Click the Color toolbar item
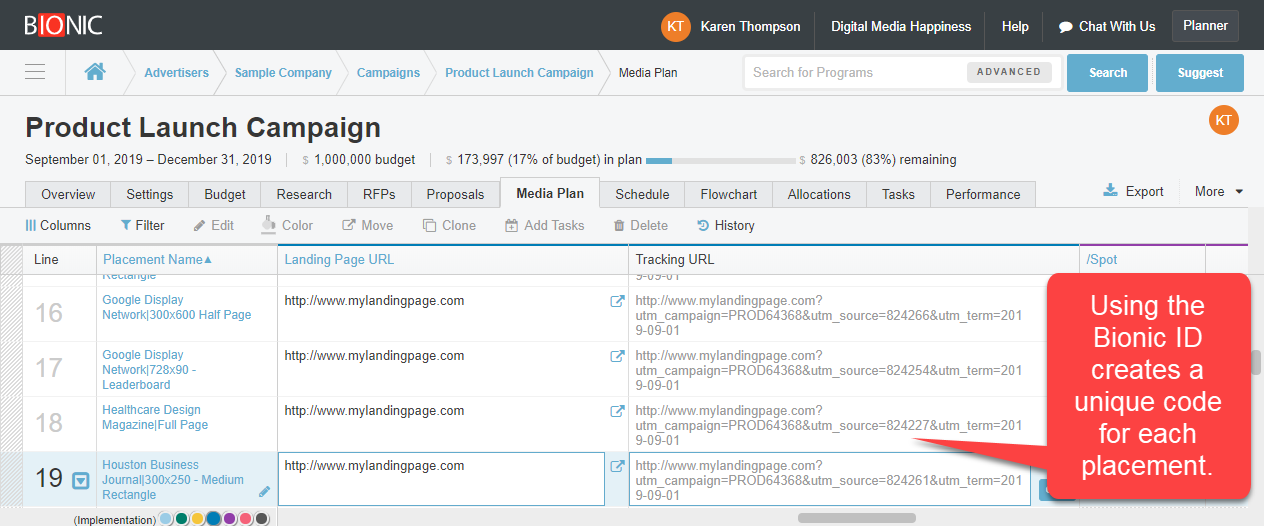 (x=287, y=225)
